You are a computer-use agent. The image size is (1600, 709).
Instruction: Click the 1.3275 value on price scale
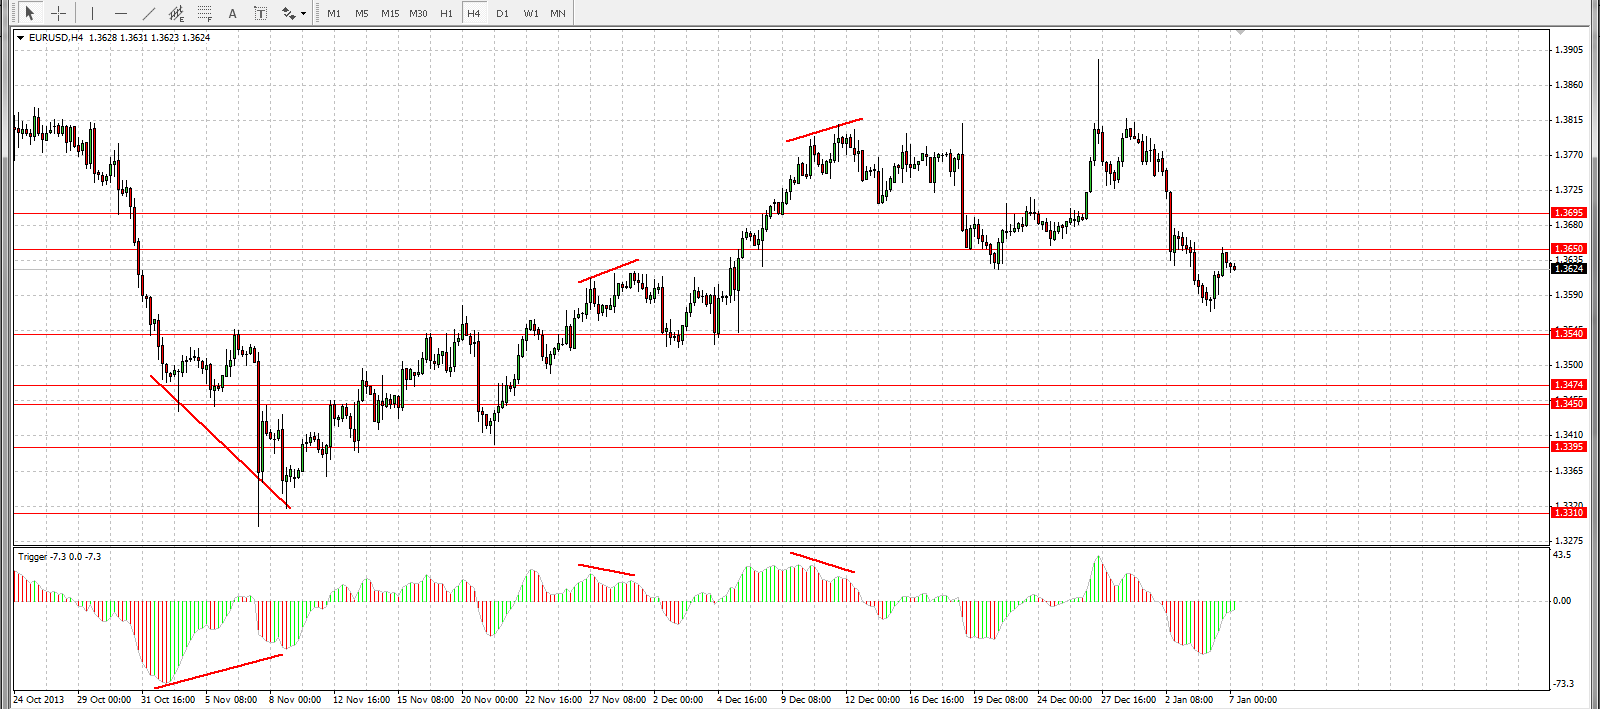click(1569, 541)
